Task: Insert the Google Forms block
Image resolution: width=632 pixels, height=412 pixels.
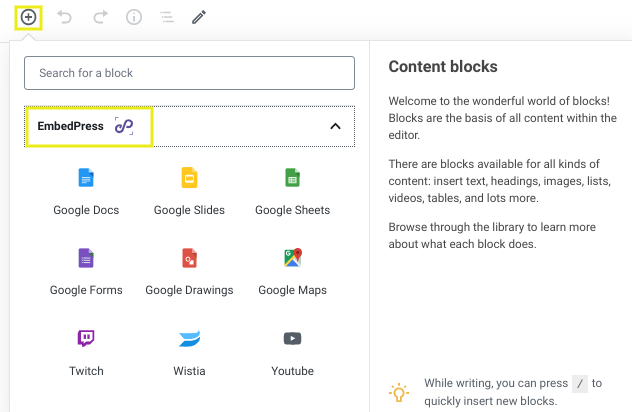Action: click(86, 273)
